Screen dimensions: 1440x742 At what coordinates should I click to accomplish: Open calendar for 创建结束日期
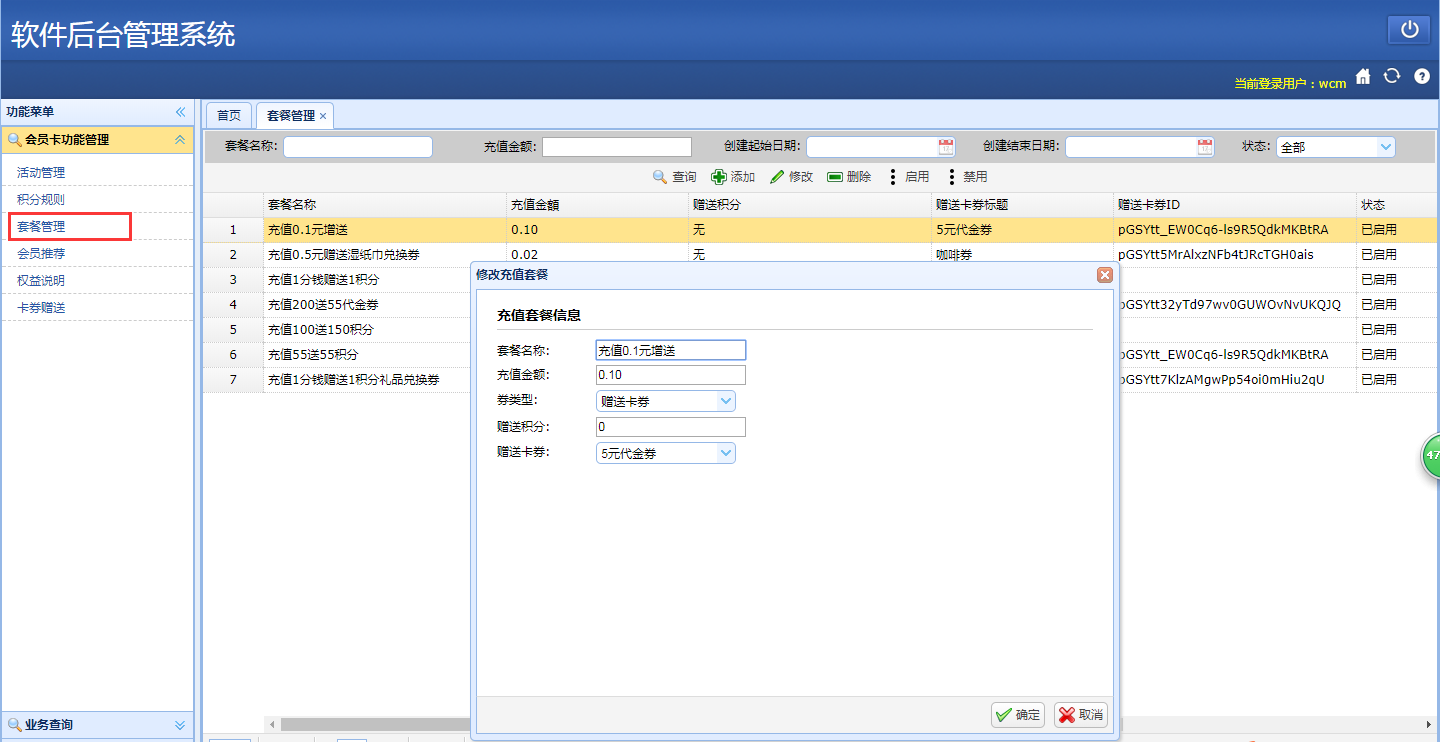(x=1205, y=147)
